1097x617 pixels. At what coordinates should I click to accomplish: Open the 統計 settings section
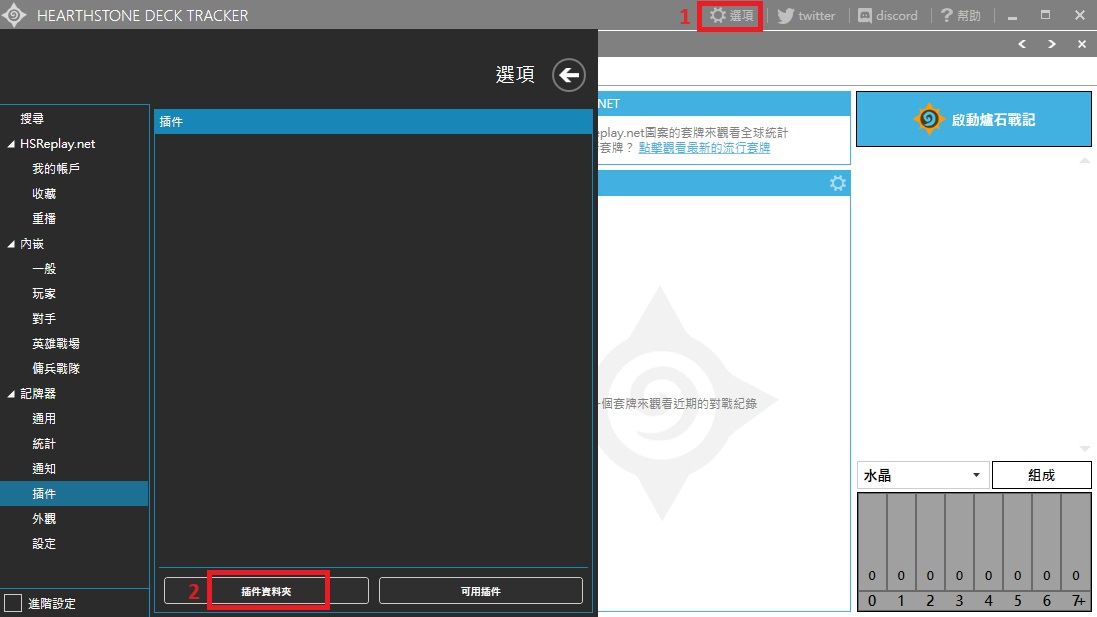pyautogui.click(x=44, y=443)
